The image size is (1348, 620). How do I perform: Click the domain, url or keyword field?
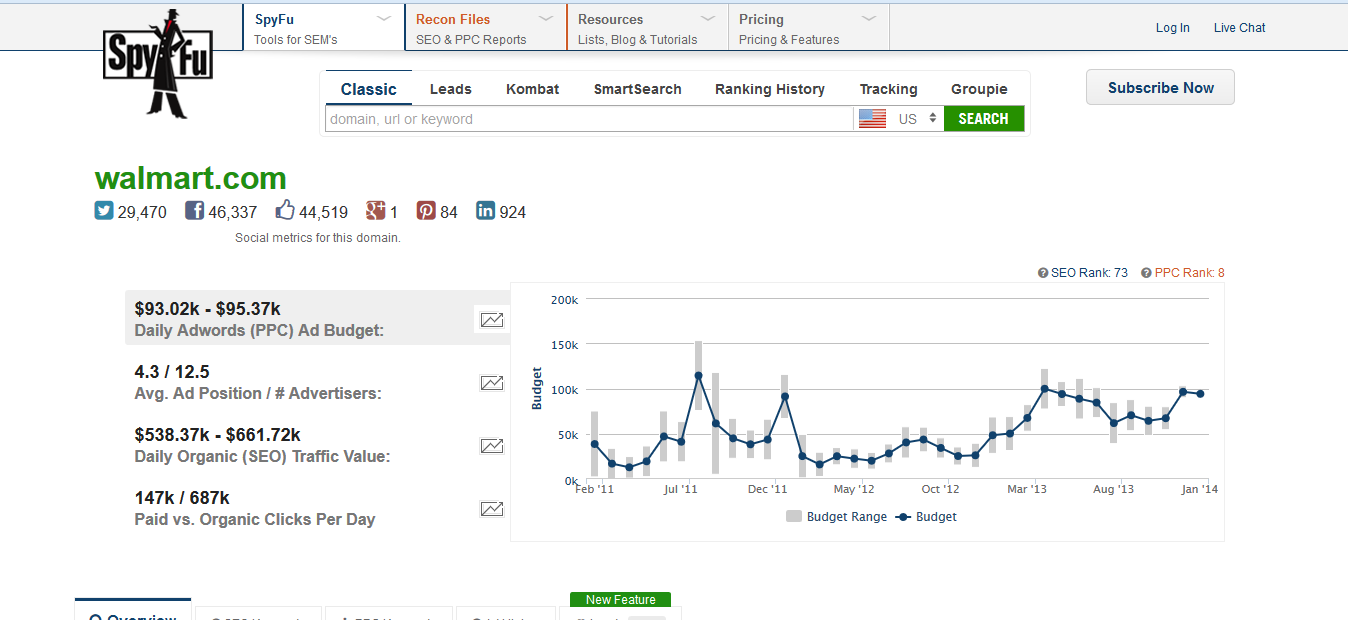pos(588,119)
